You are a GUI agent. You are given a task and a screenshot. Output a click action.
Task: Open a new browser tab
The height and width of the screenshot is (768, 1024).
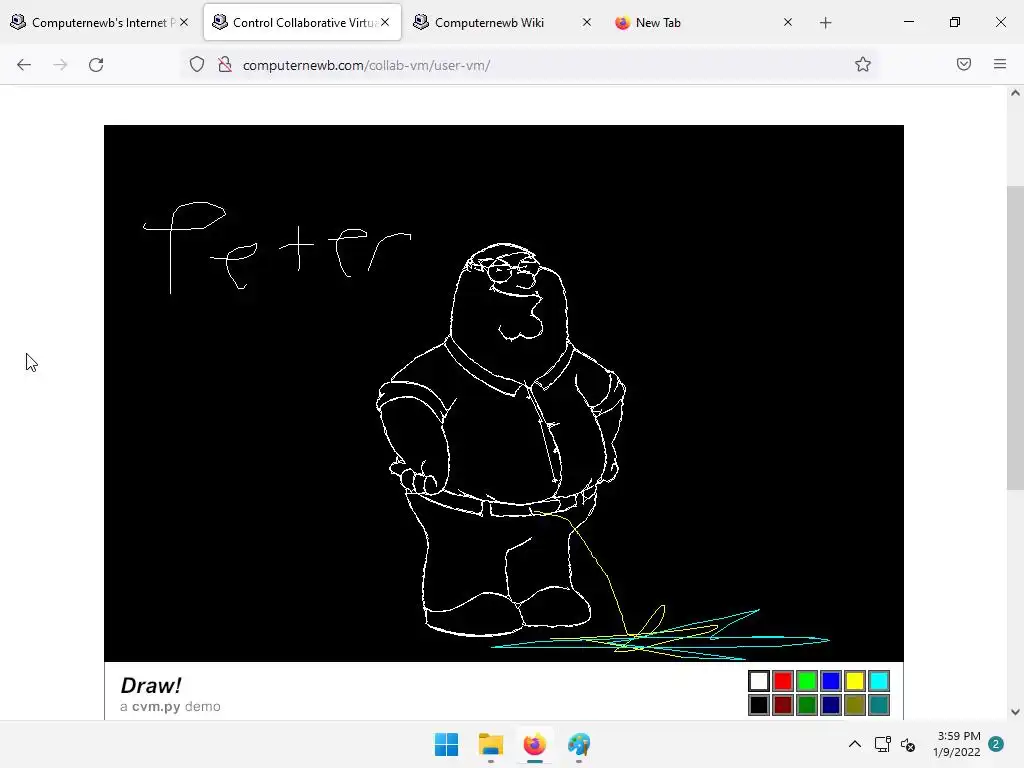825,23
